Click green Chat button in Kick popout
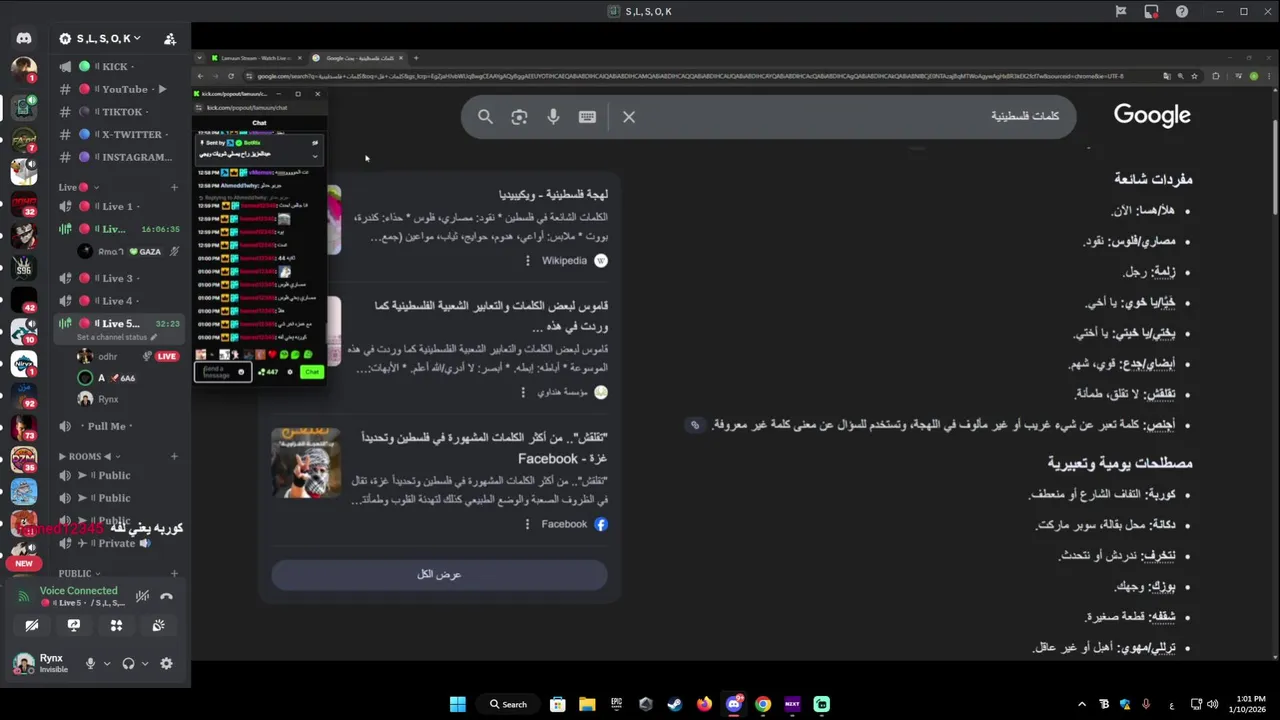 pos(312,372)
